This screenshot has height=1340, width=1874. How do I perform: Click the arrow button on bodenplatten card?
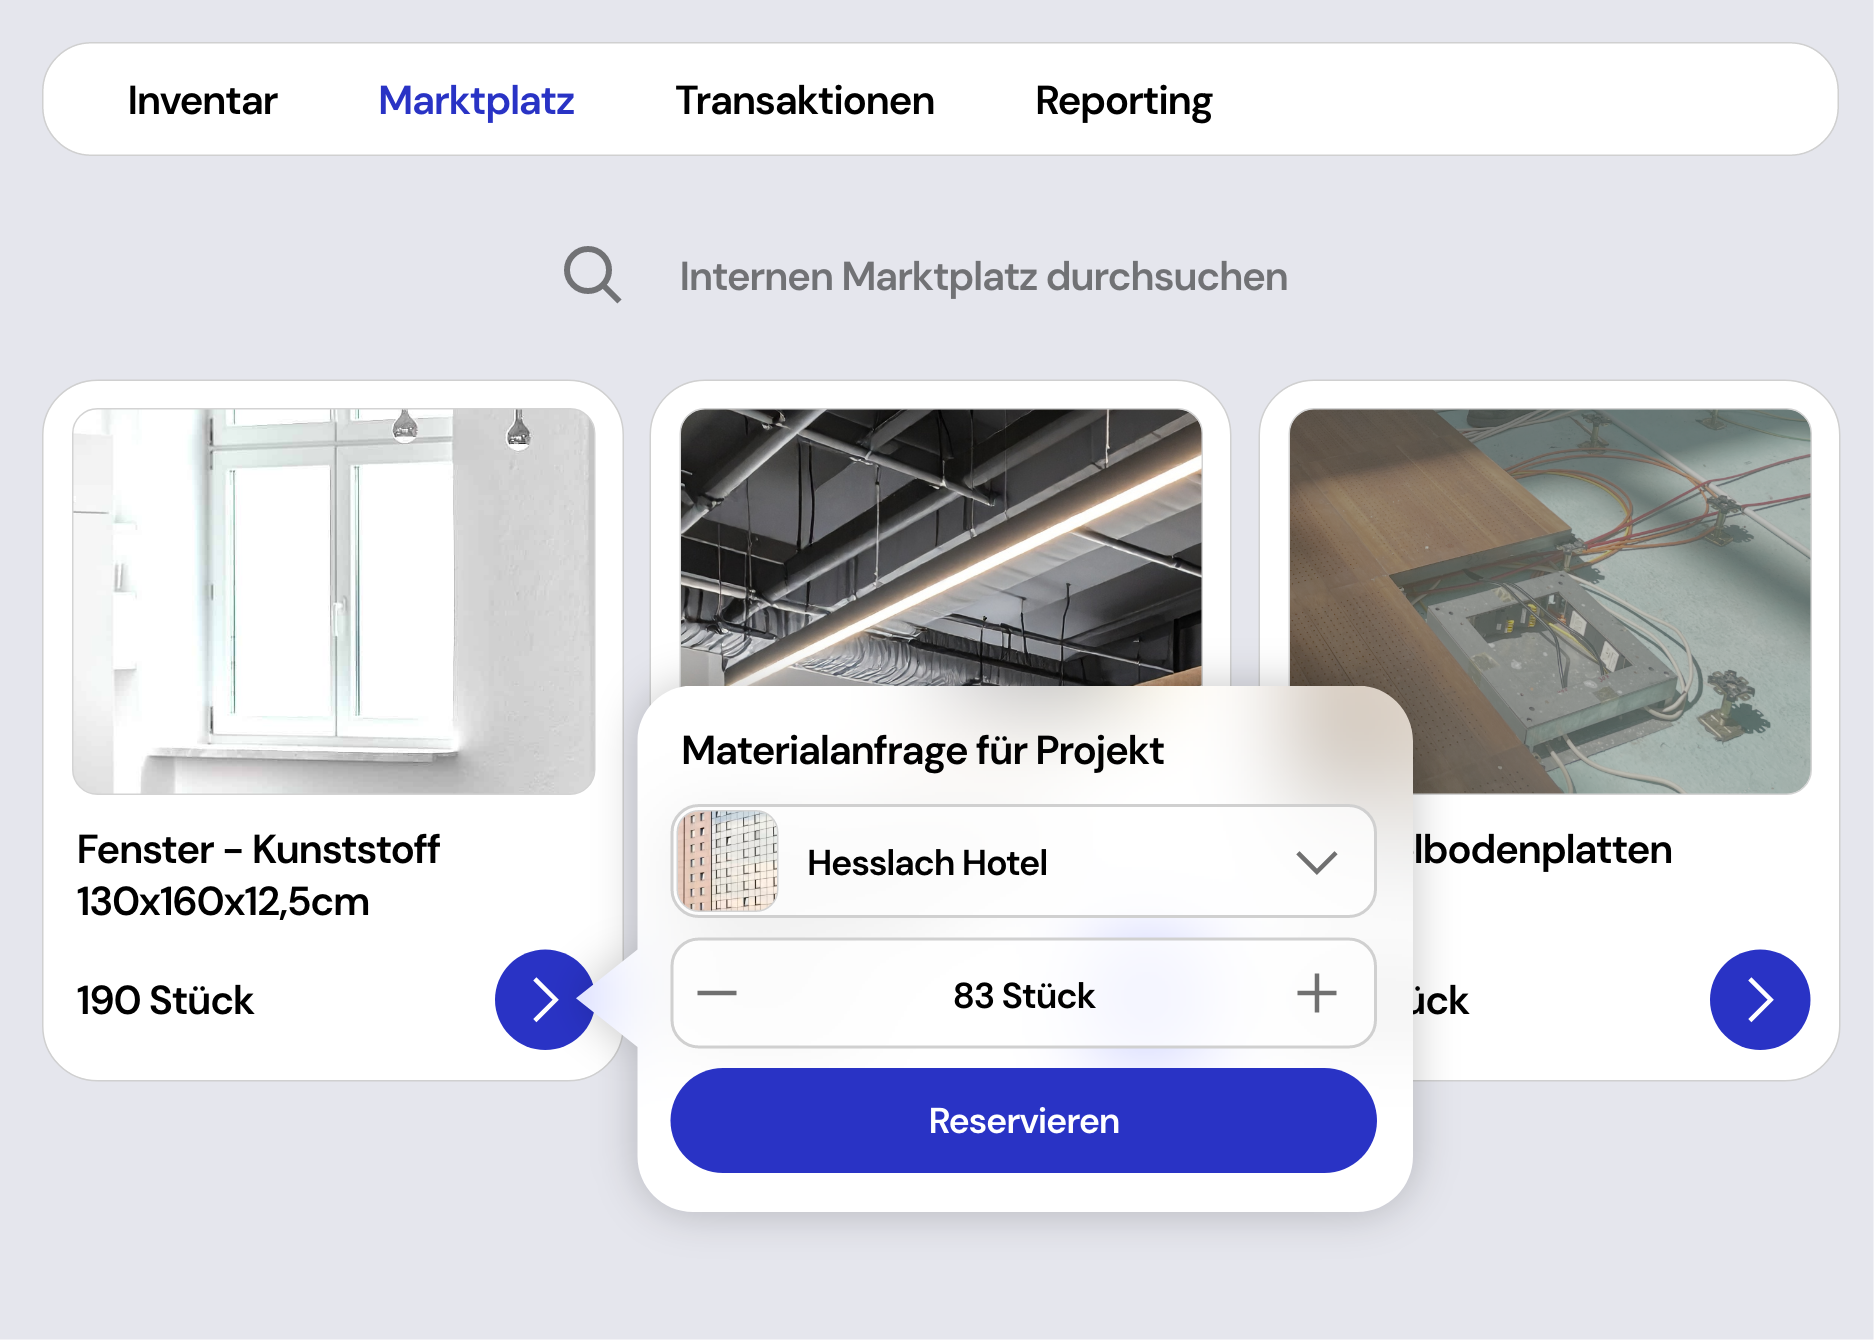coord(1760,999)
